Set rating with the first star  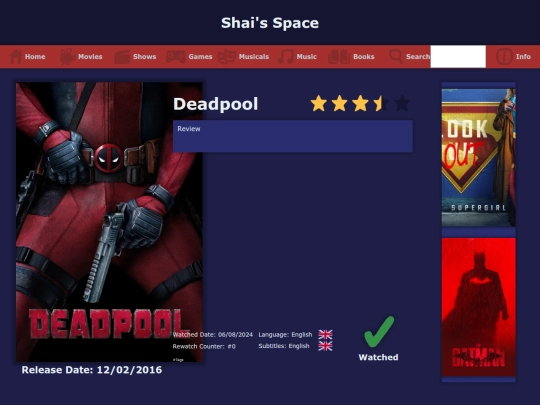coord(319,103)
